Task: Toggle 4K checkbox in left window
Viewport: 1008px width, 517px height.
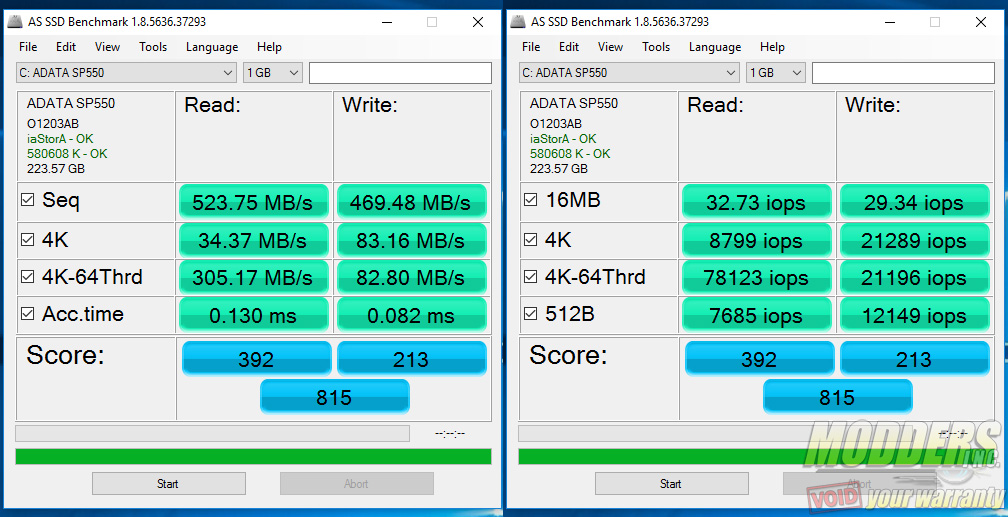Action: coord(27,240)
